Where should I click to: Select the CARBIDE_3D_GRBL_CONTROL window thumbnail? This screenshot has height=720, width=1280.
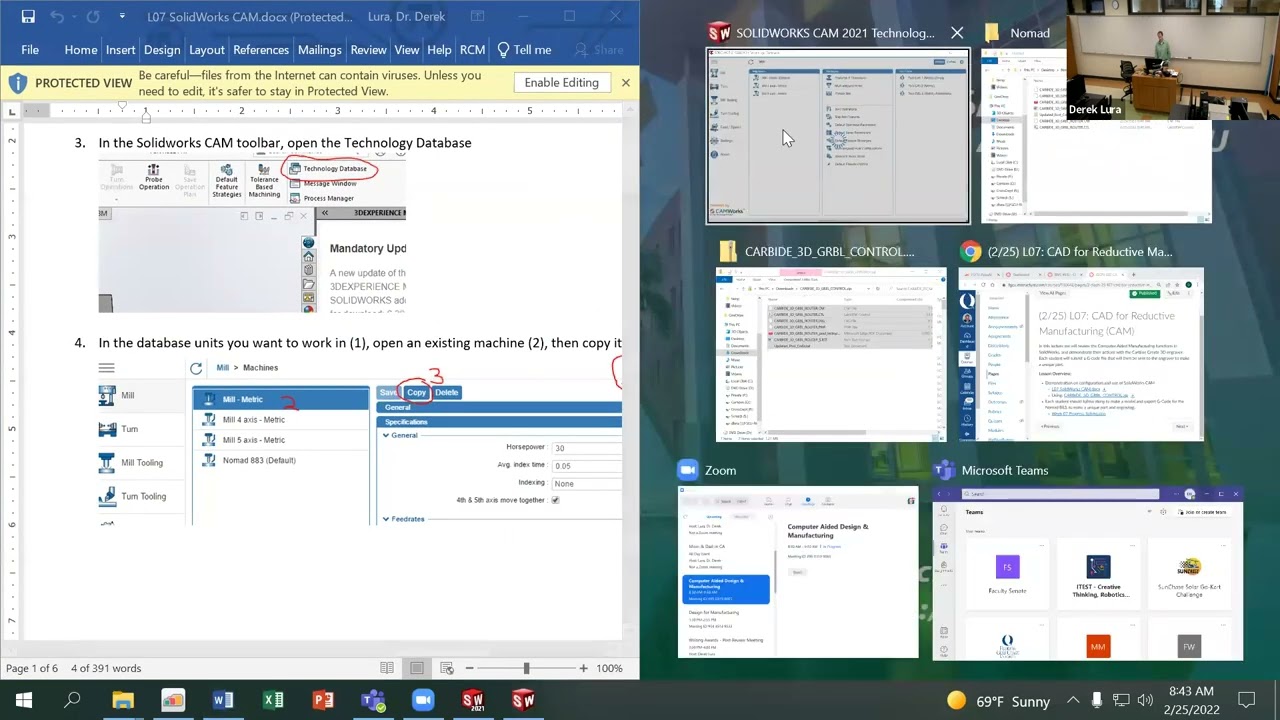pos(832,354)
